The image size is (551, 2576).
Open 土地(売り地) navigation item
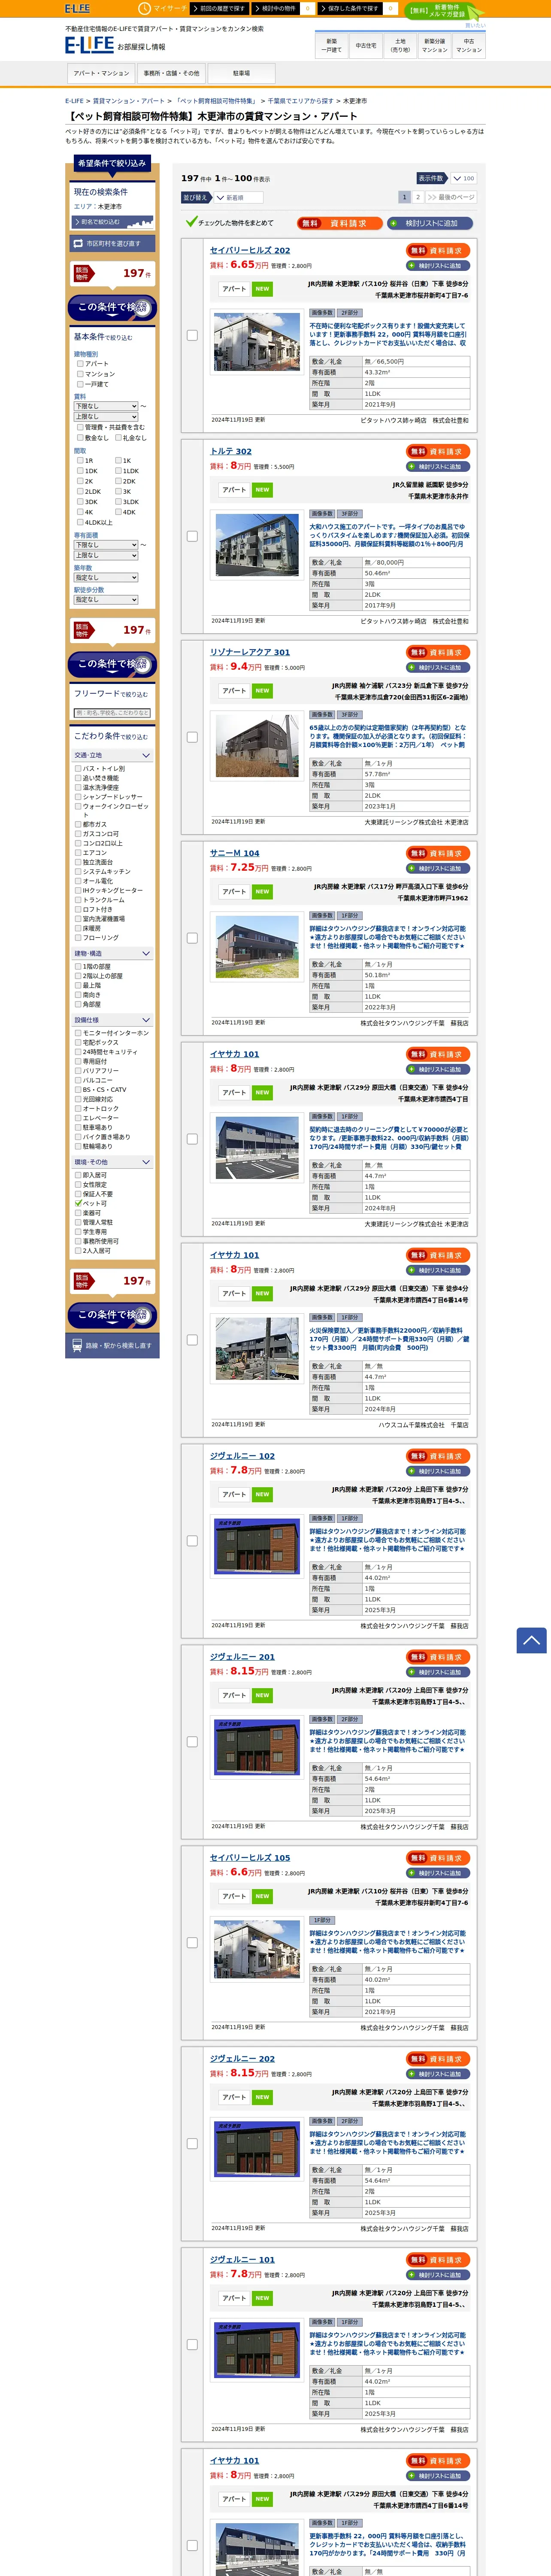coord(400,45)
